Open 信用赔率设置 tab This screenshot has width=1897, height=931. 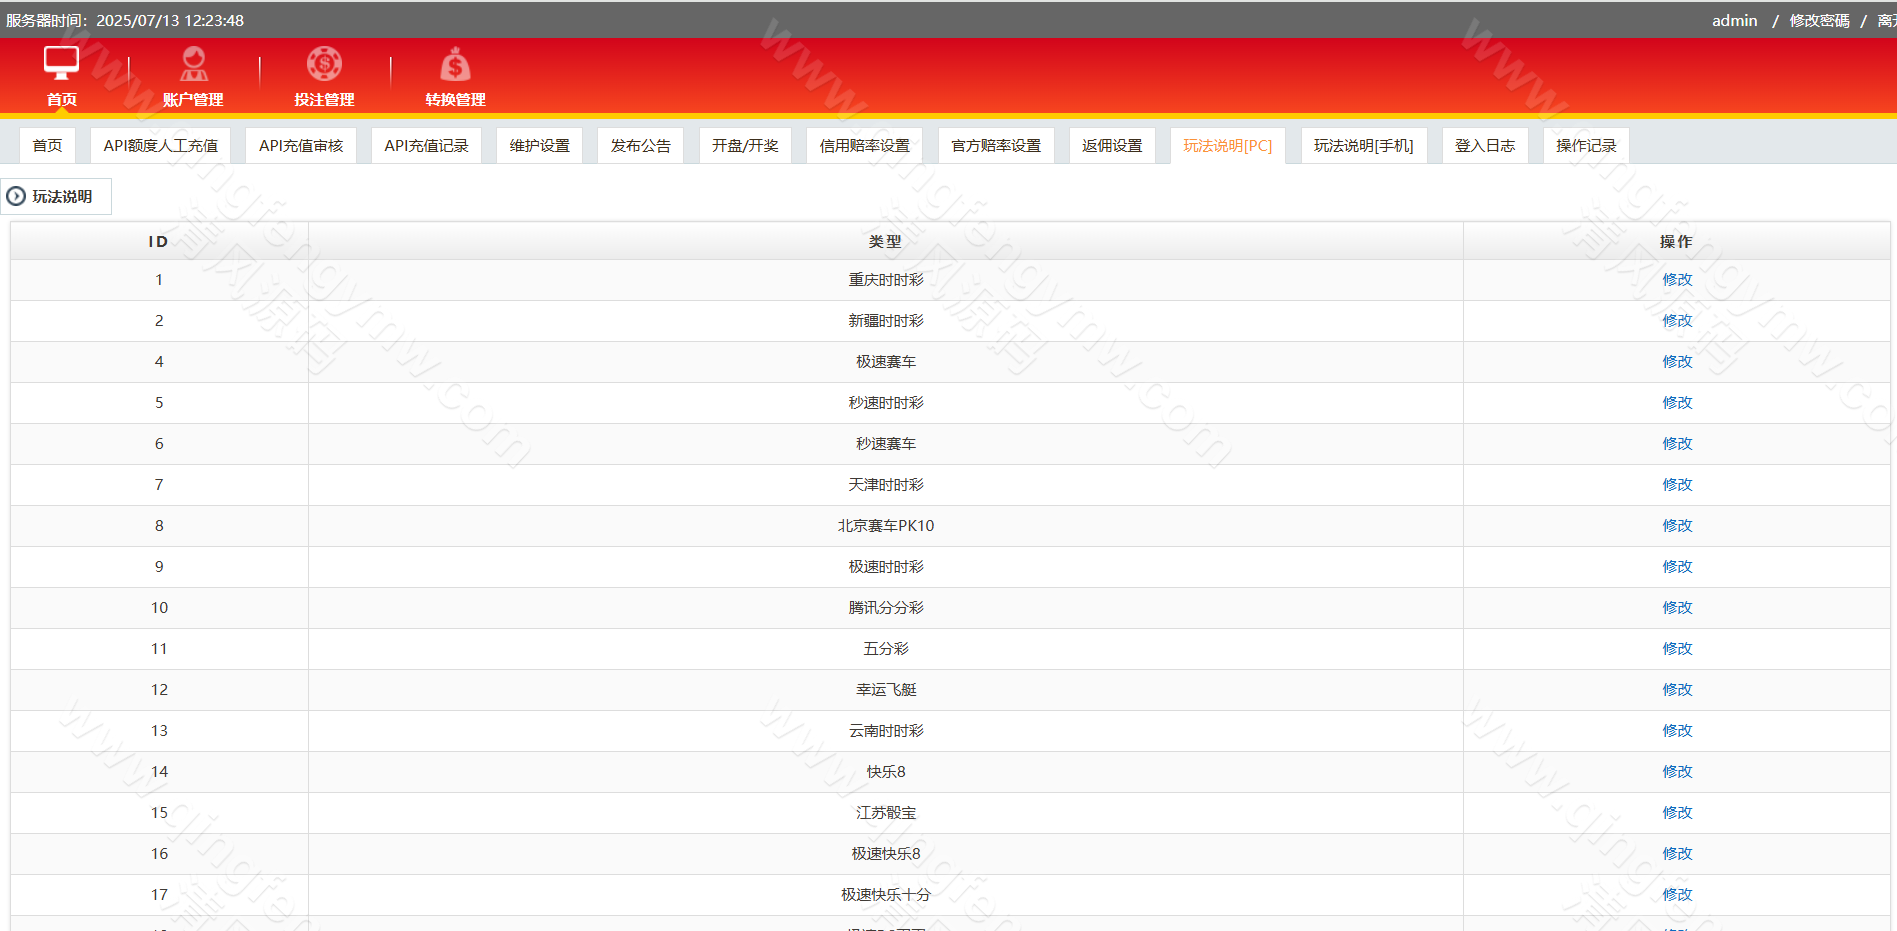pos(864,146)
